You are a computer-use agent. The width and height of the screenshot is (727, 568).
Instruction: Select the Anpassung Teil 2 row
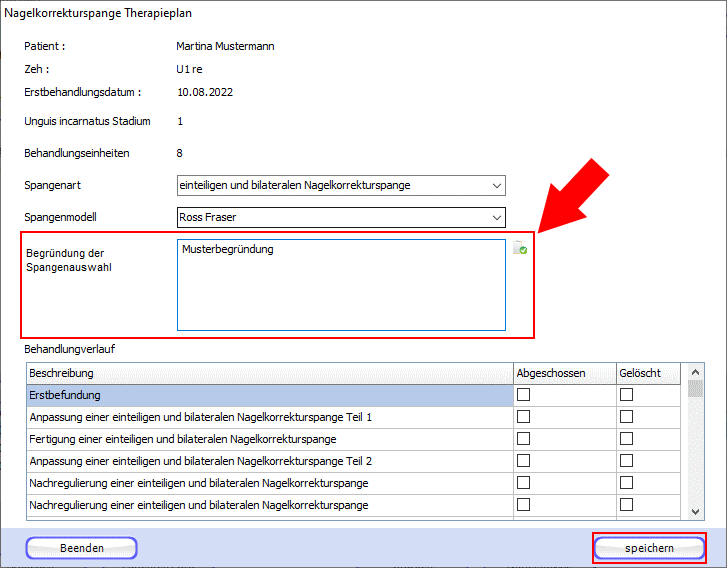tap(268, 461)
